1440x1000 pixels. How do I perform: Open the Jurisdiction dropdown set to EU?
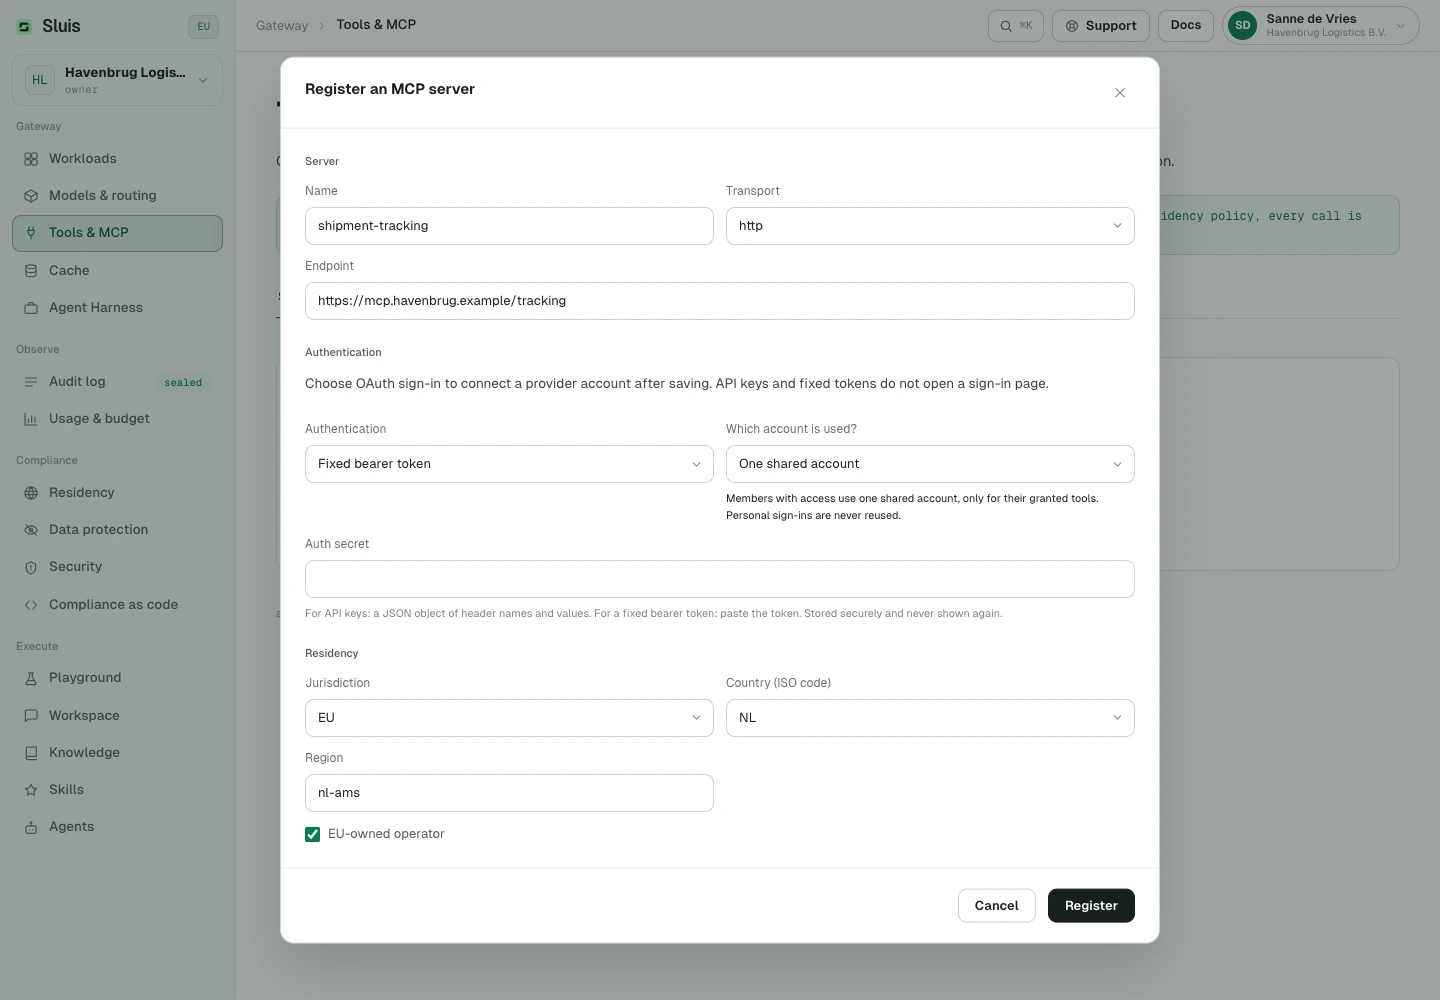coord(509,718)
